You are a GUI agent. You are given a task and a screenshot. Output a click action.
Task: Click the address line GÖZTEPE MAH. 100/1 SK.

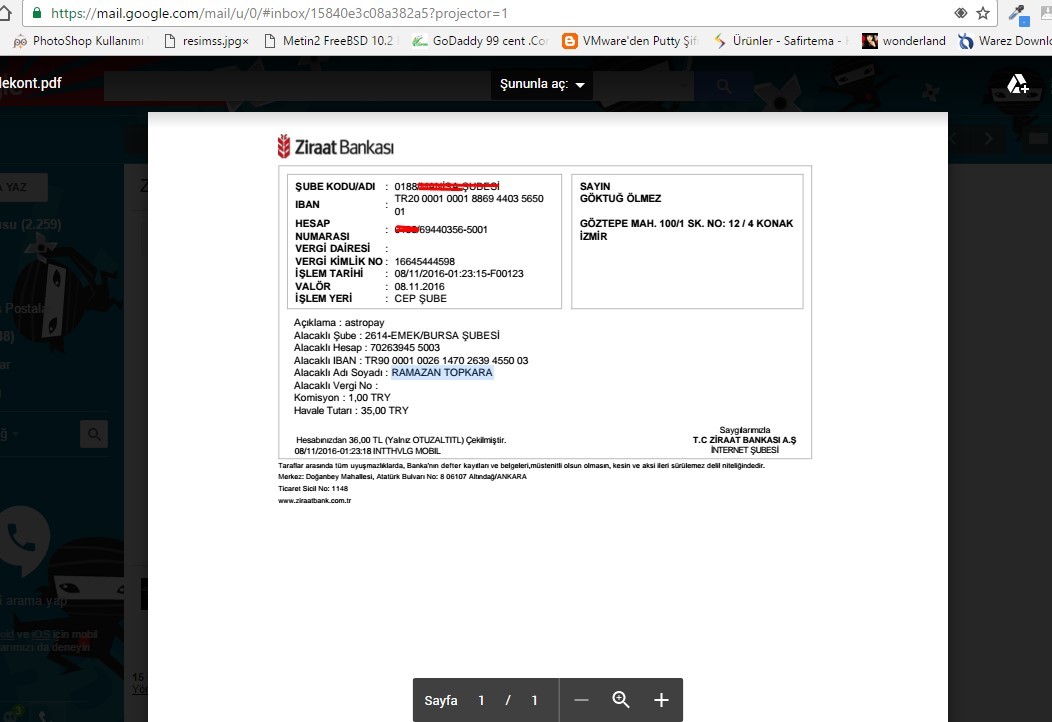tap(686, 223)
